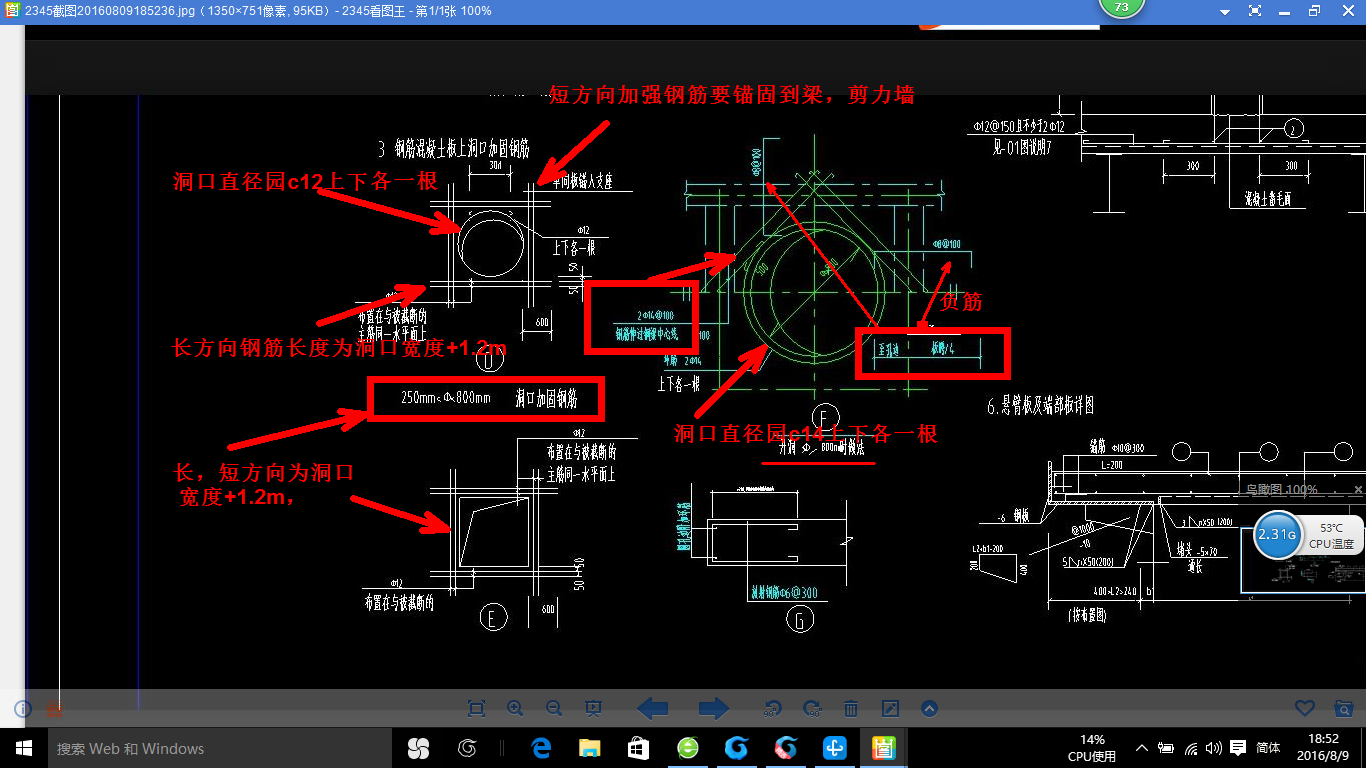Open the image editing tool icon
Screen dimensions: 1366x768
tap(890, 709)
